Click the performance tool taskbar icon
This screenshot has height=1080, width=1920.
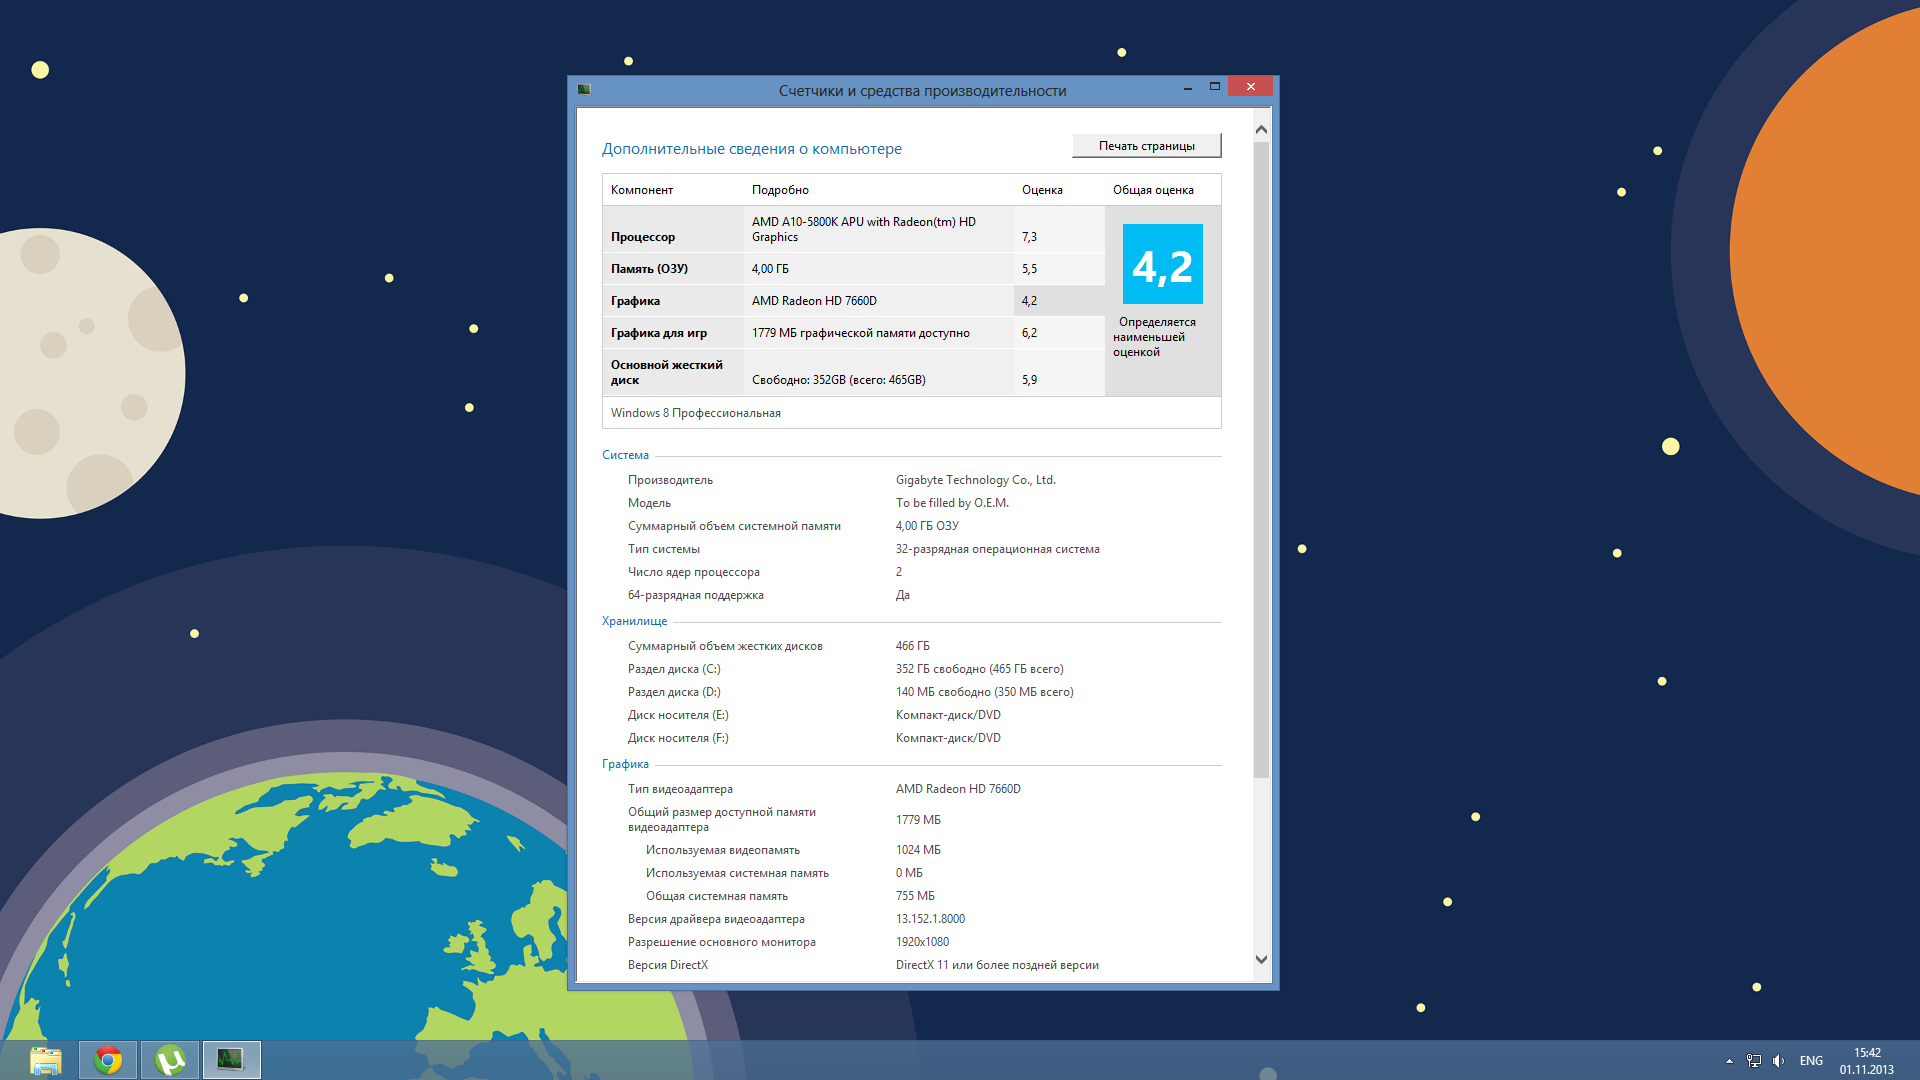[231, 1060]
